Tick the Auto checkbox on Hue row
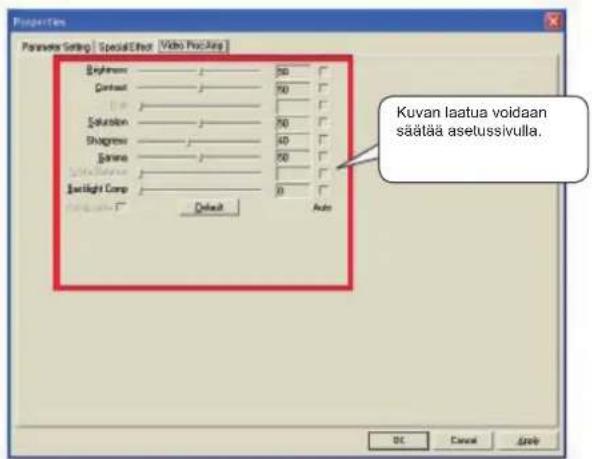Image resolution: width=592 pixels, height=459 pixels. point(323,105)
